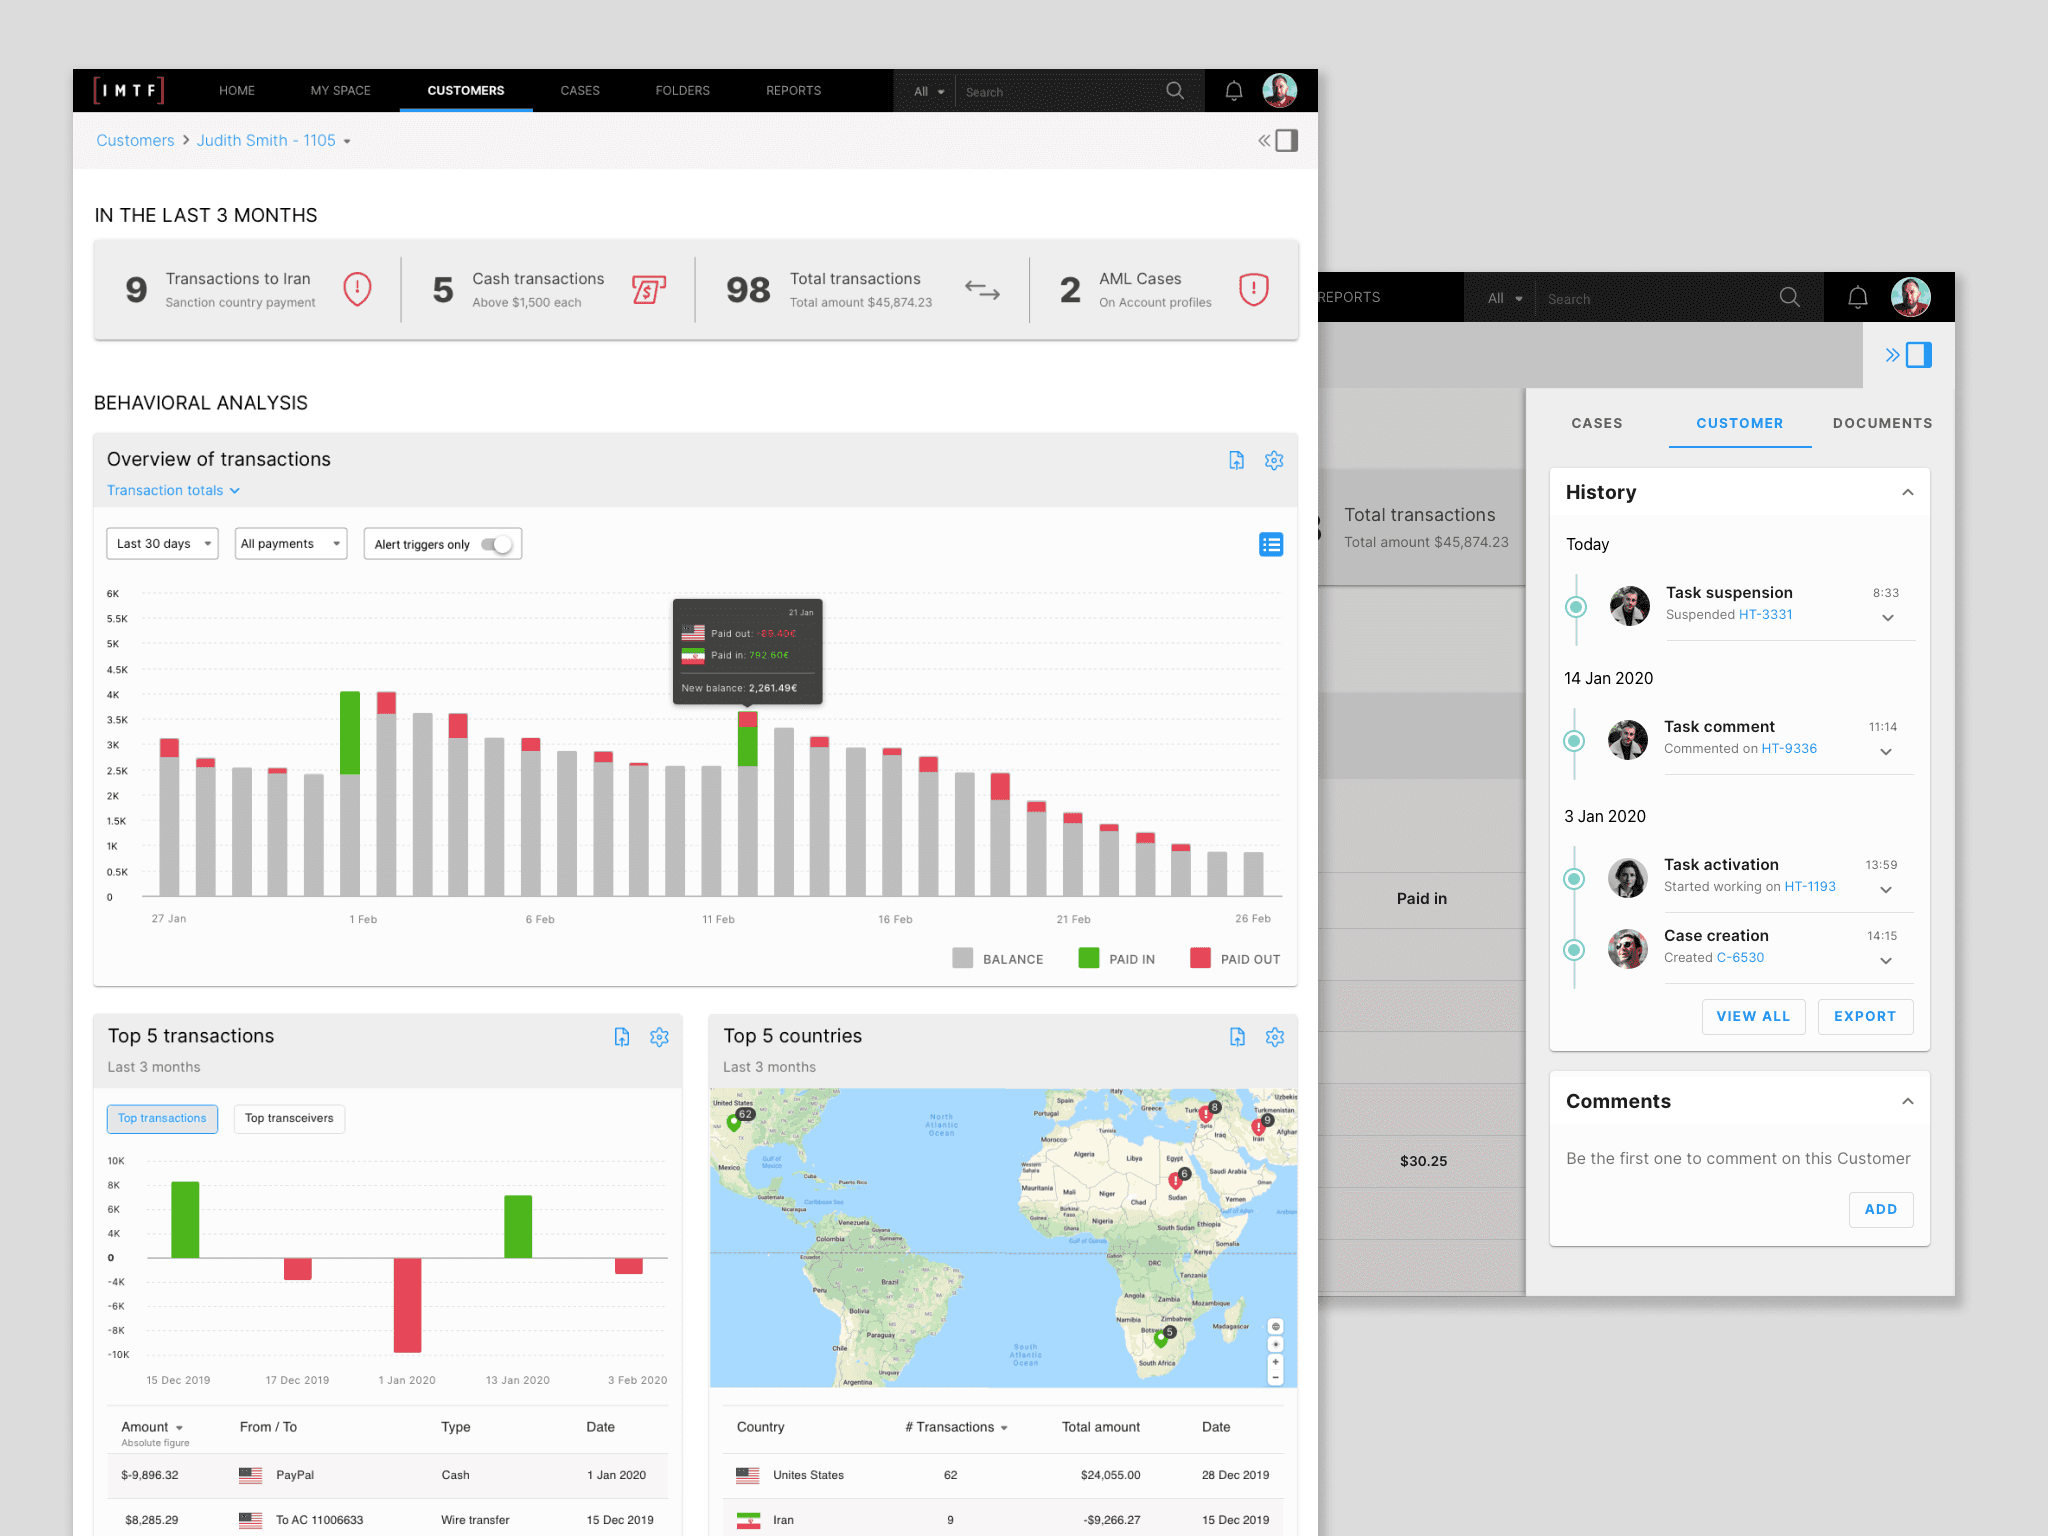The image size is (2048, 1536).
Task: Open the HT-3331 task link
Action: pyautogui.click(x=1765, y=615)
